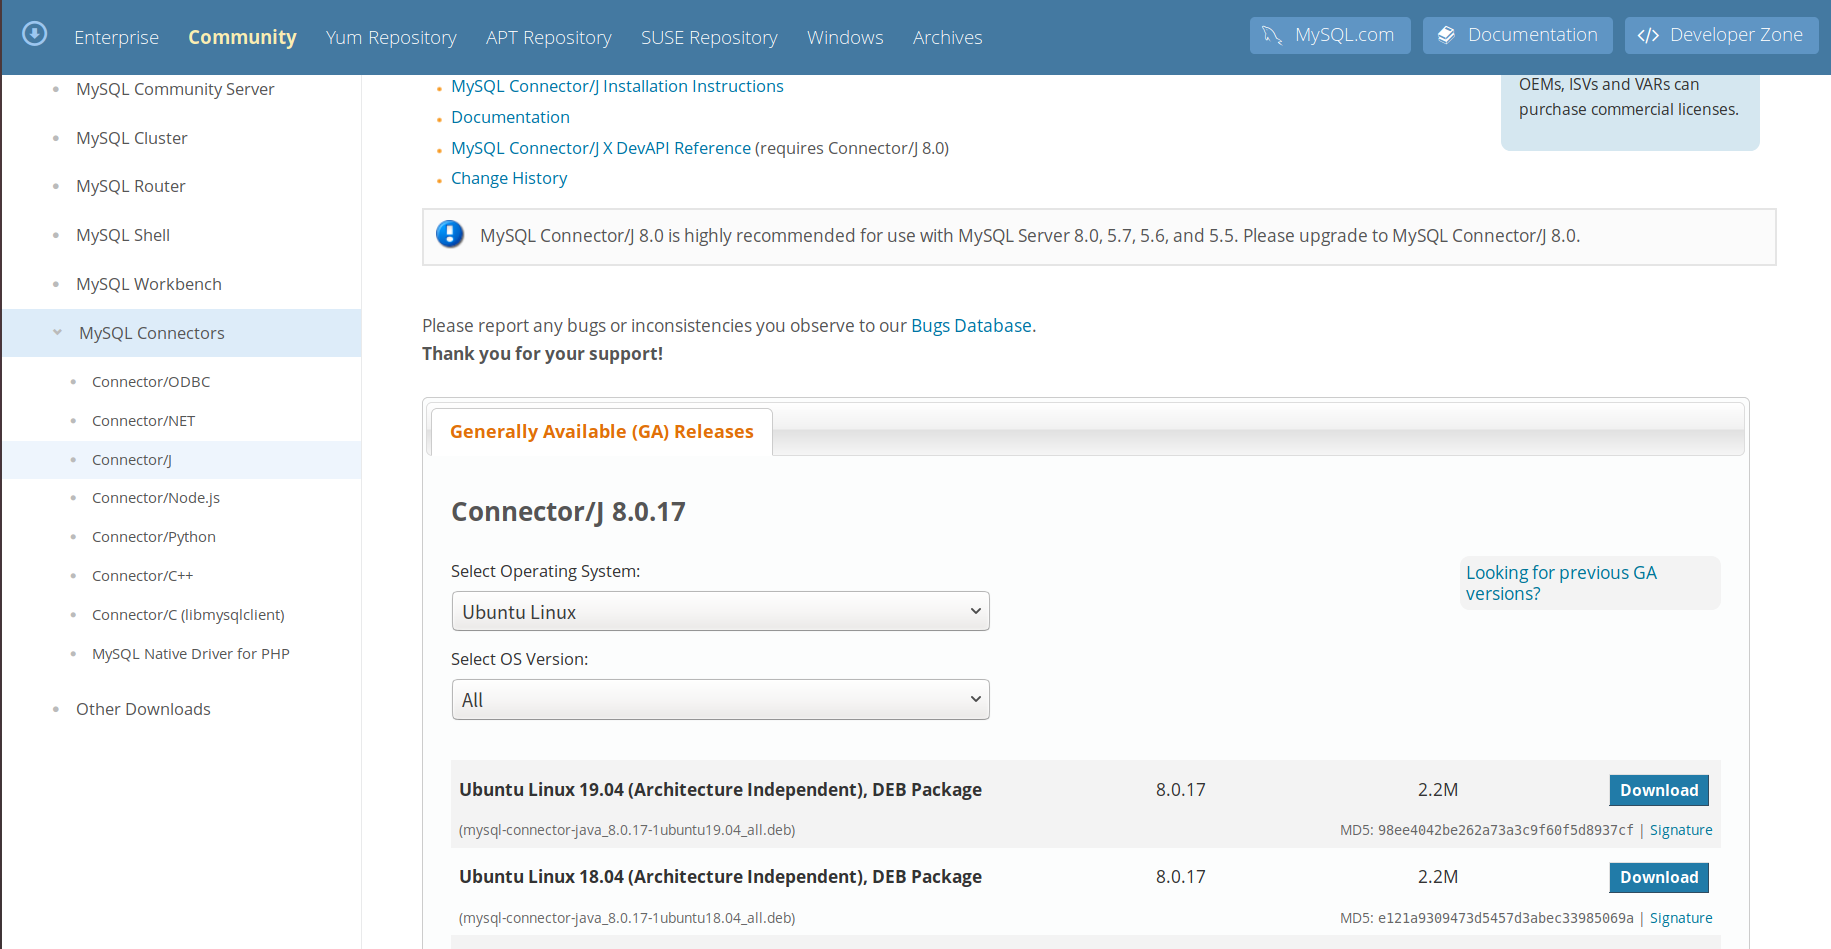
Task: Open the Community tab
Action: 242,37
